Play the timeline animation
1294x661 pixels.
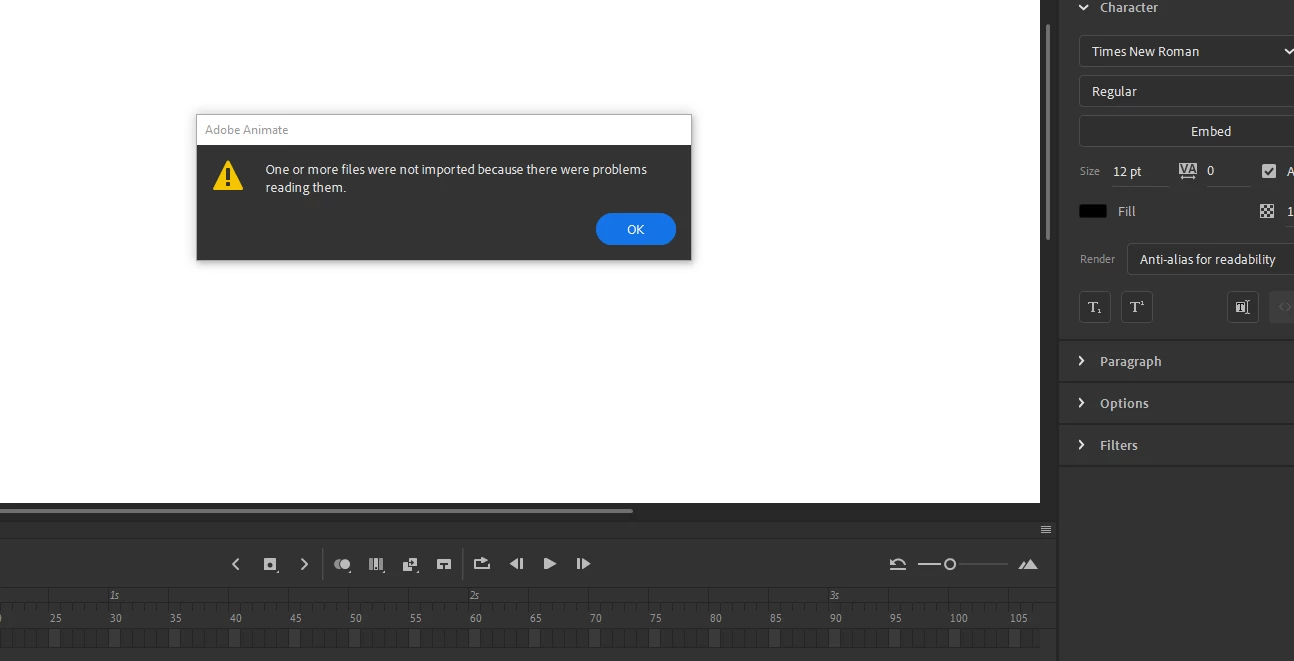(549, 564)
